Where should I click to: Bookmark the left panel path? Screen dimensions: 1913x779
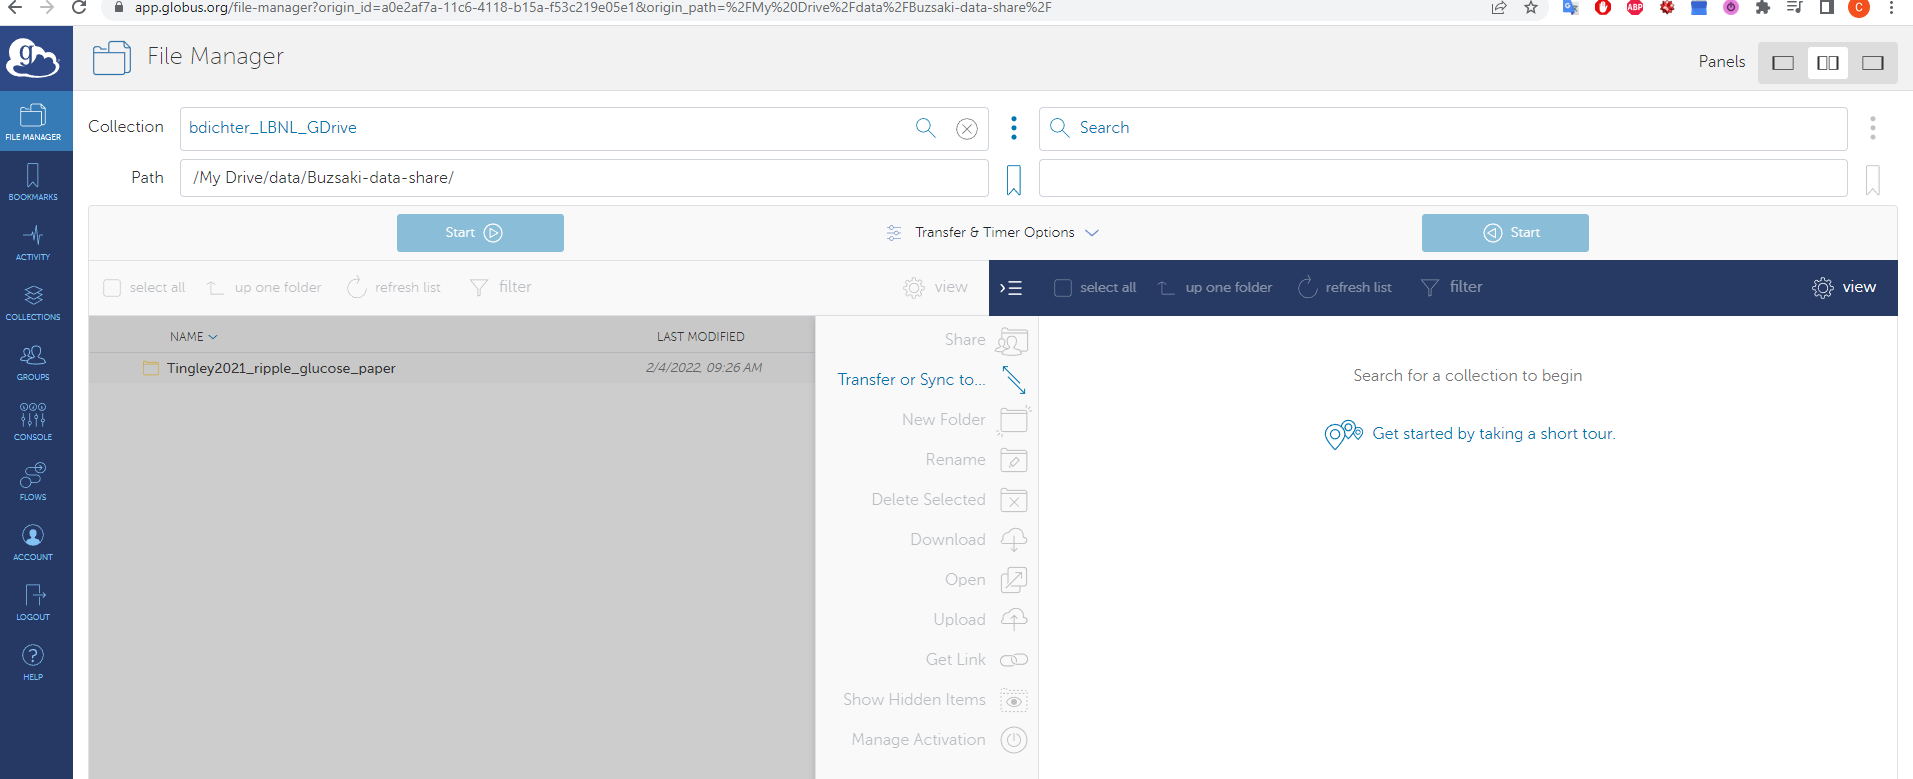tap(1014, 180)
